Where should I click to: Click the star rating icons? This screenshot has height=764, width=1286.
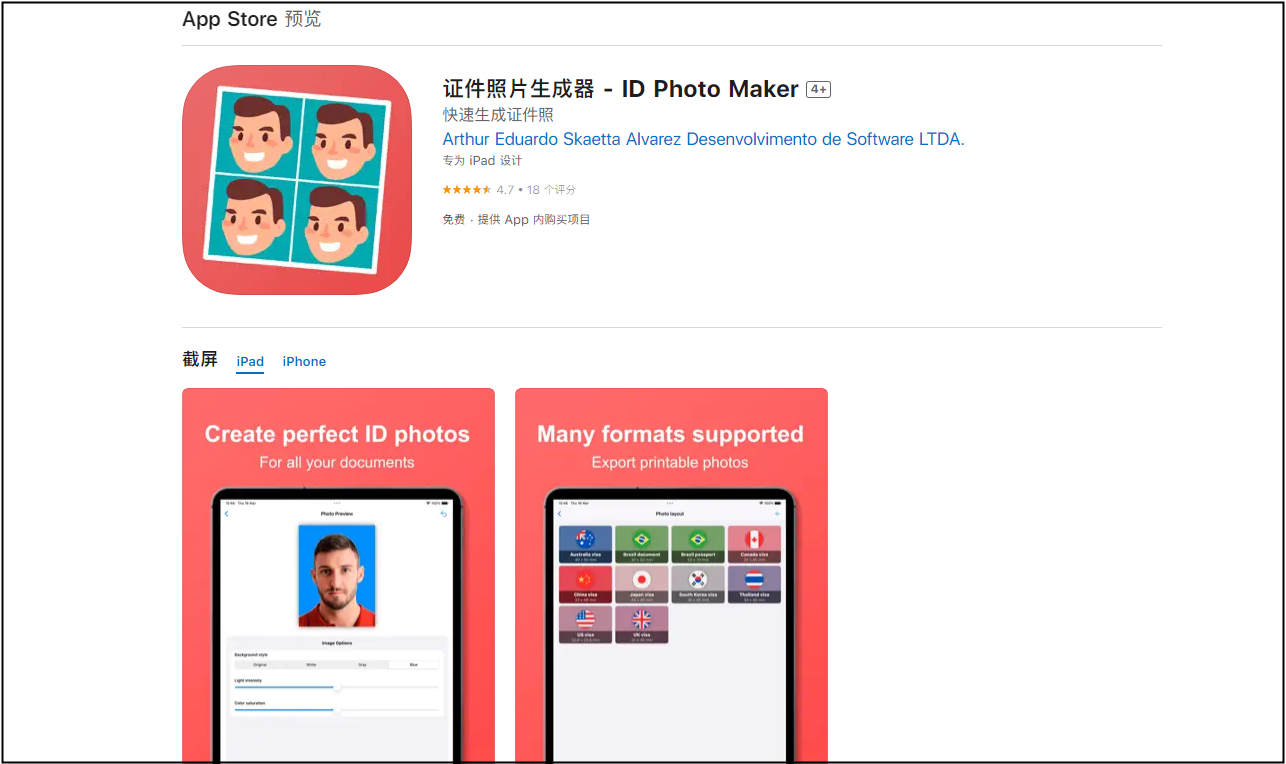[467, 190]
